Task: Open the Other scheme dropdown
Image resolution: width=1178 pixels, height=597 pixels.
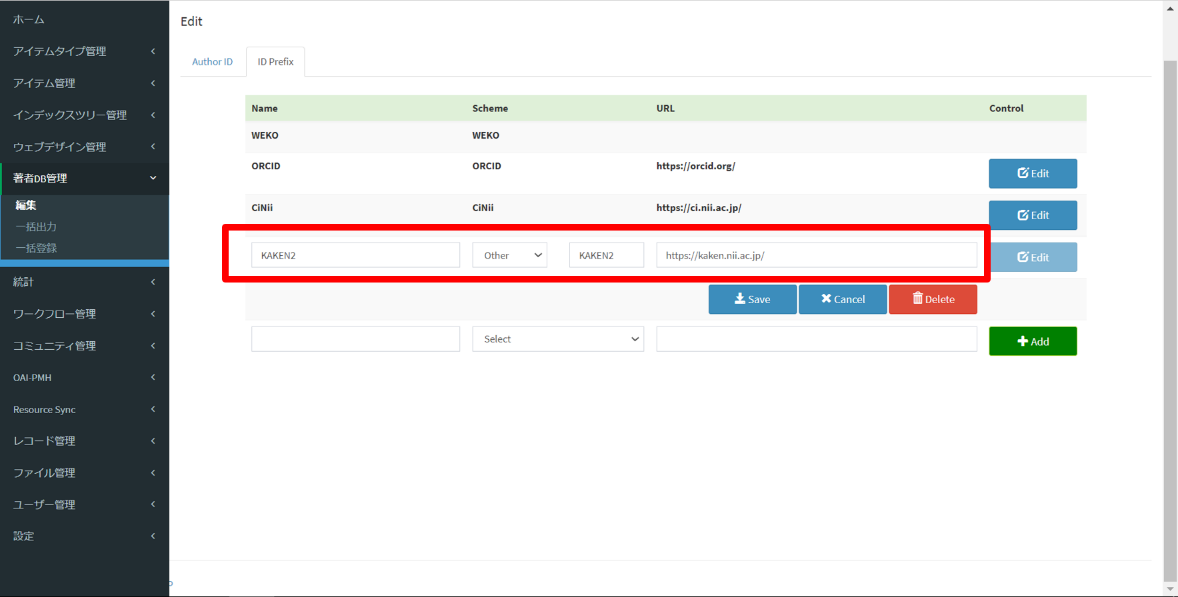Action: pyautogui.click(x=509, y=255)
